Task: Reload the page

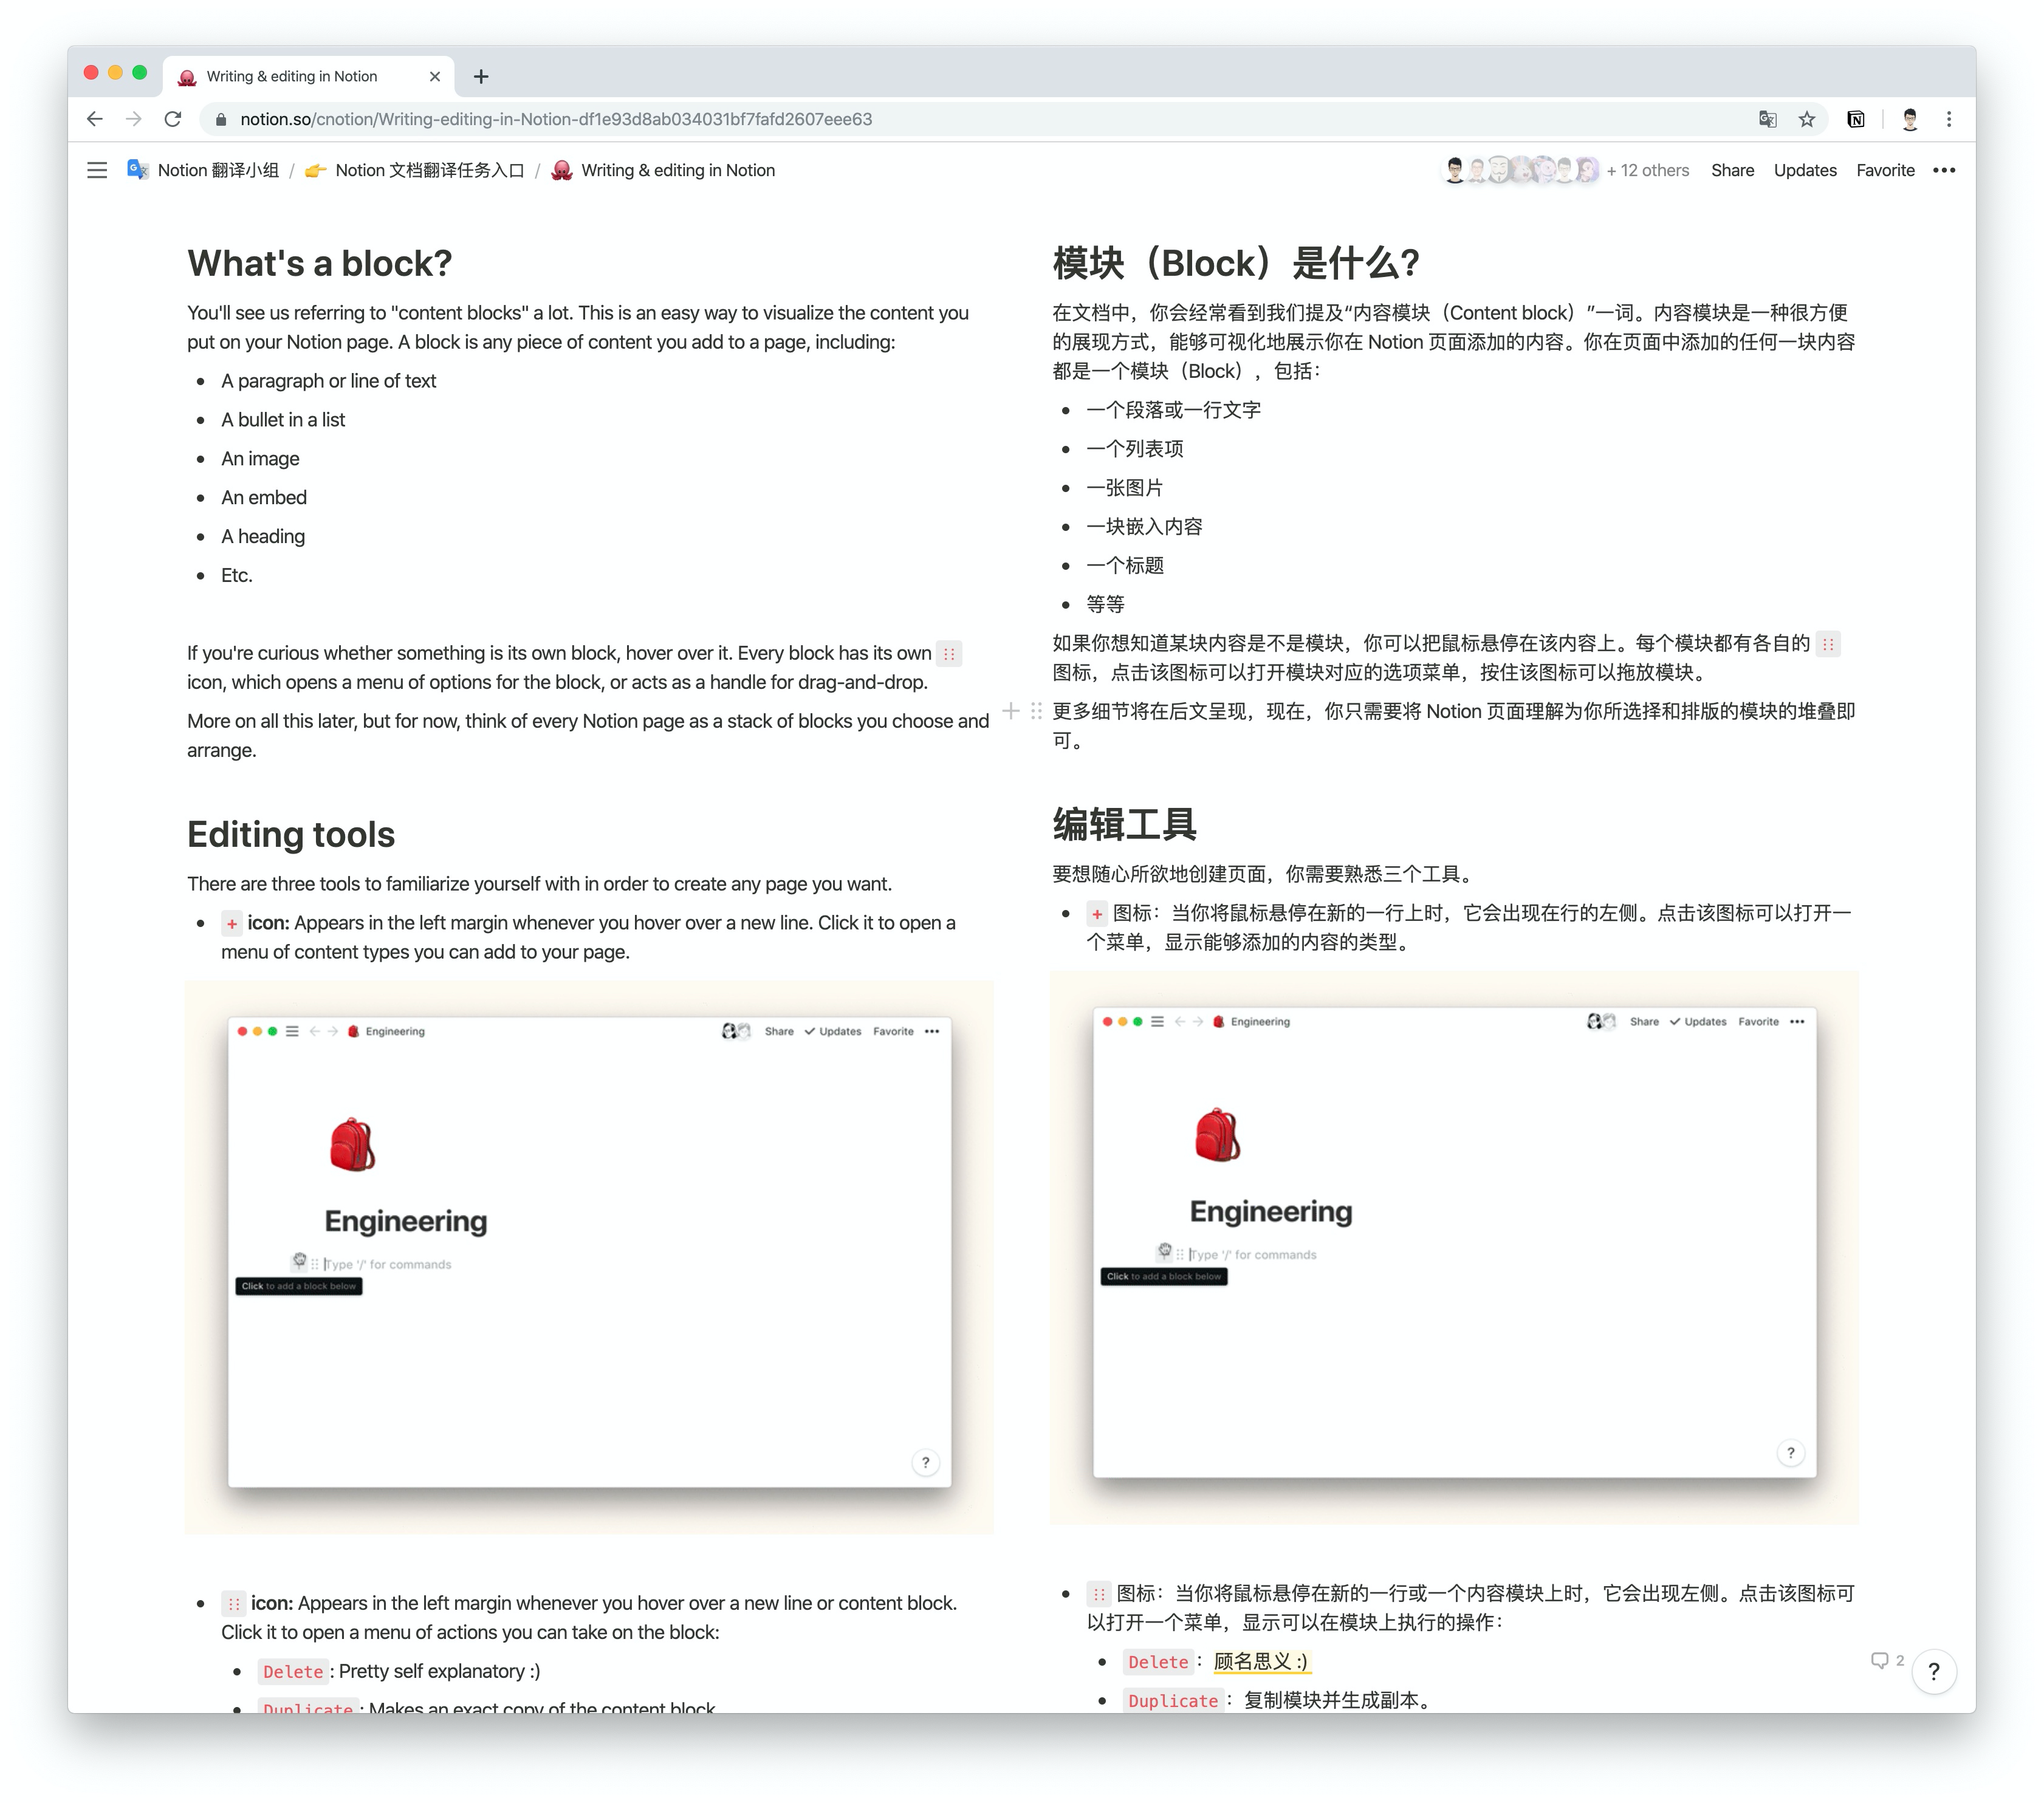Action: coord(173,119)
